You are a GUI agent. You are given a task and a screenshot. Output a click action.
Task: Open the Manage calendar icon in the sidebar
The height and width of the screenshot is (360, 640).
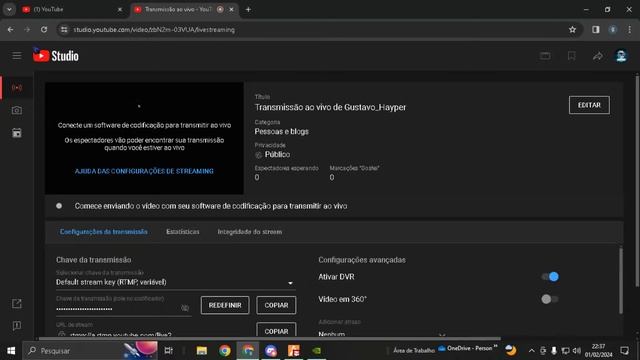[x=17, y=133]
